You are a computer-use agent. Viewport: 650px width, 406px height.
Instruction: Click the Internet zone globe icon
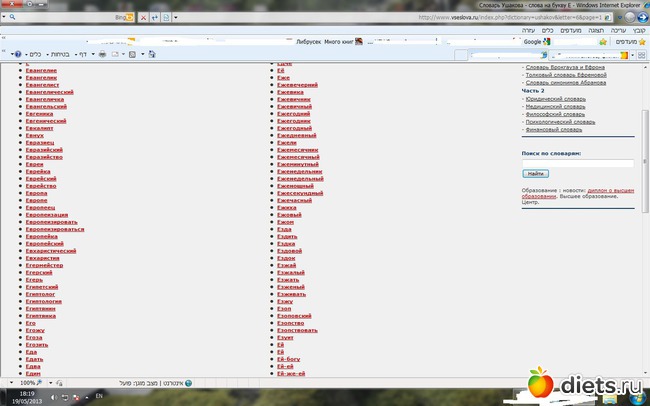coord(188,382)
